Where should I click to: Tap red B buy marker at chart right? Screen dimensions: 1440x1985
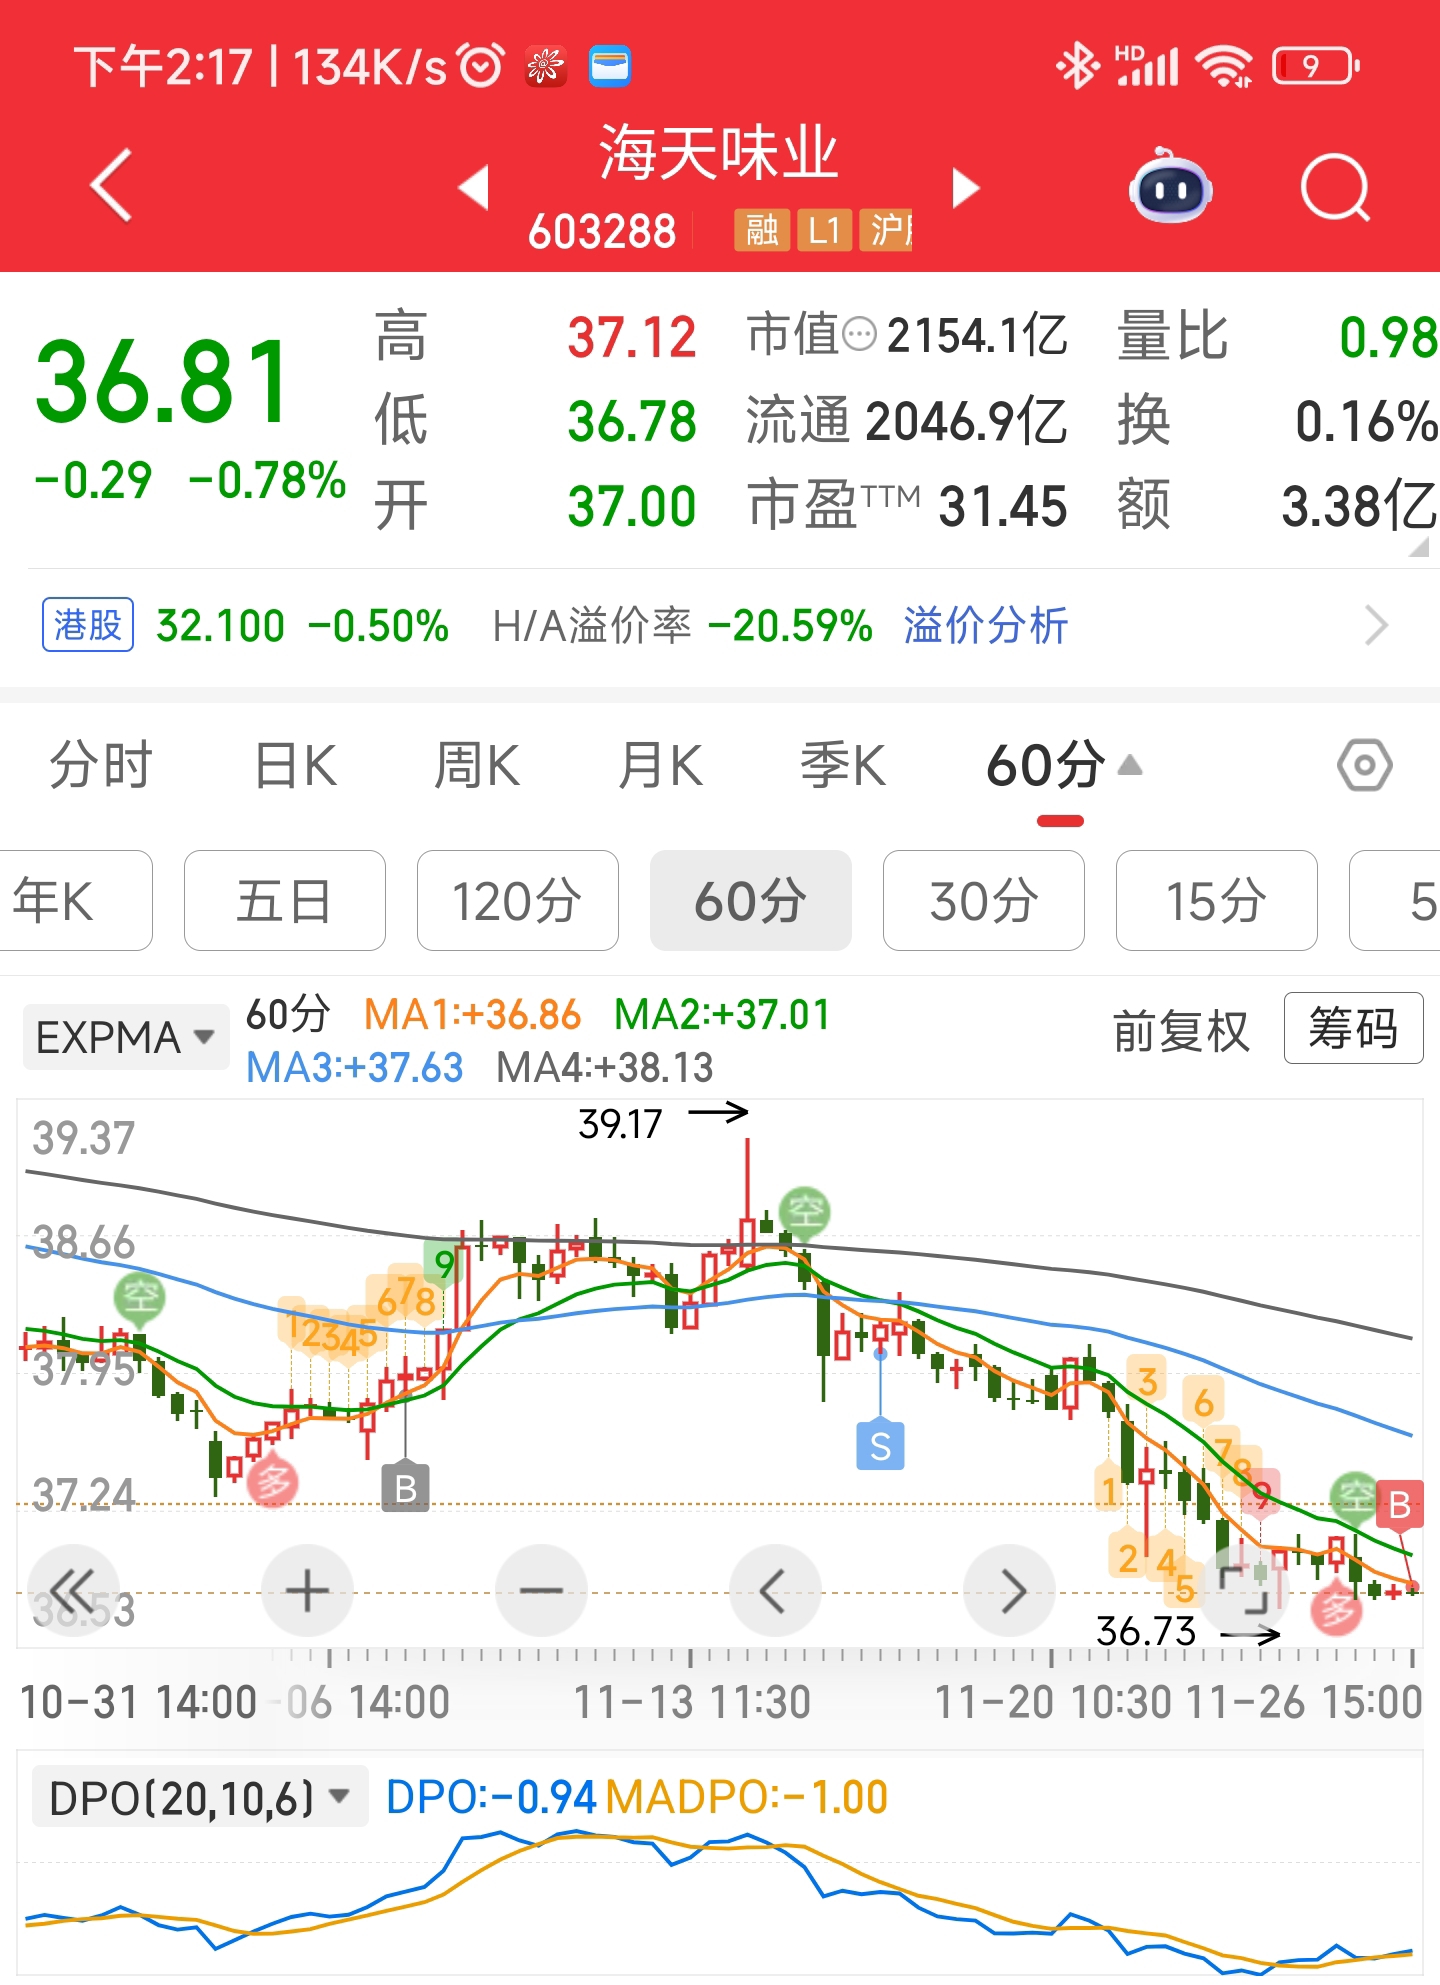[x=1399, y=1504]
